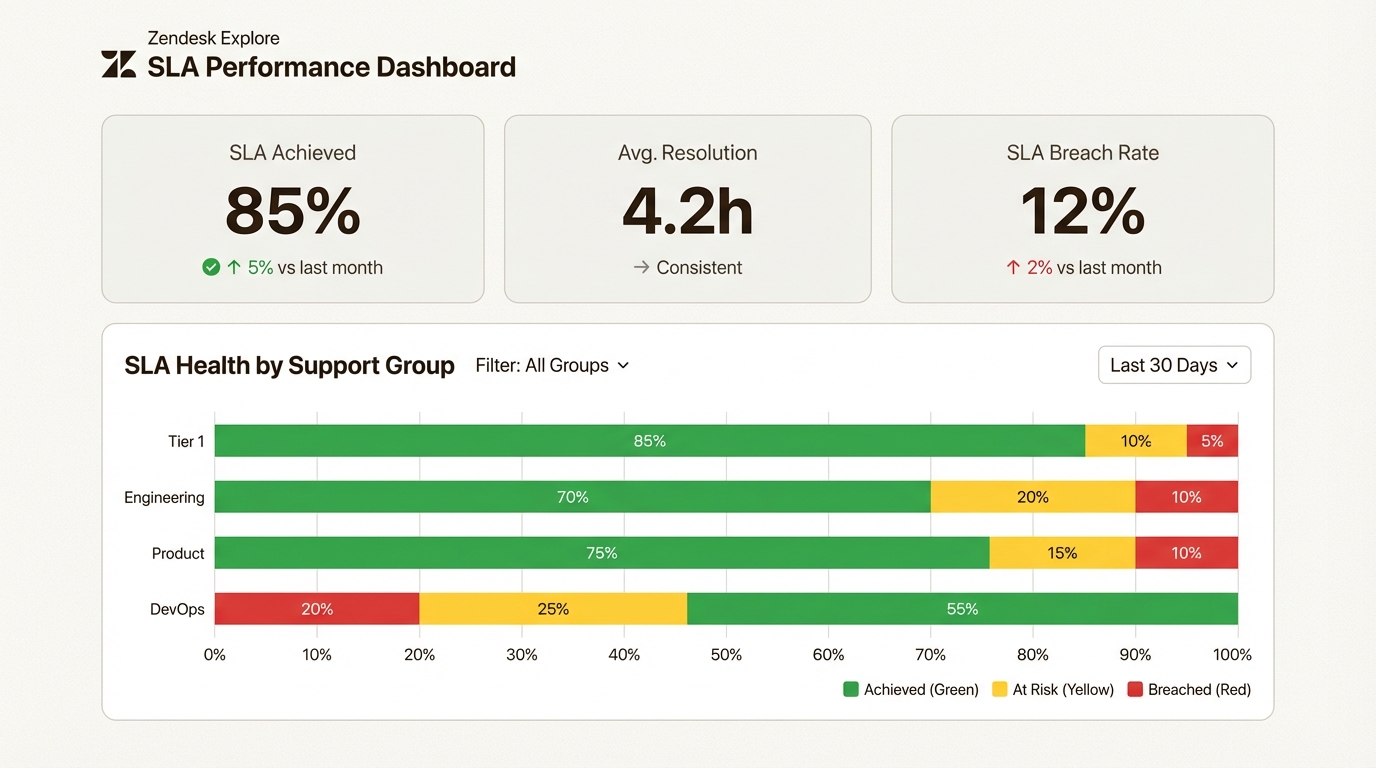This screenshot has height=768, width=1376.
Task: Toggle the Breached (Red) legend entry
Action: (x=1190, y=689)
